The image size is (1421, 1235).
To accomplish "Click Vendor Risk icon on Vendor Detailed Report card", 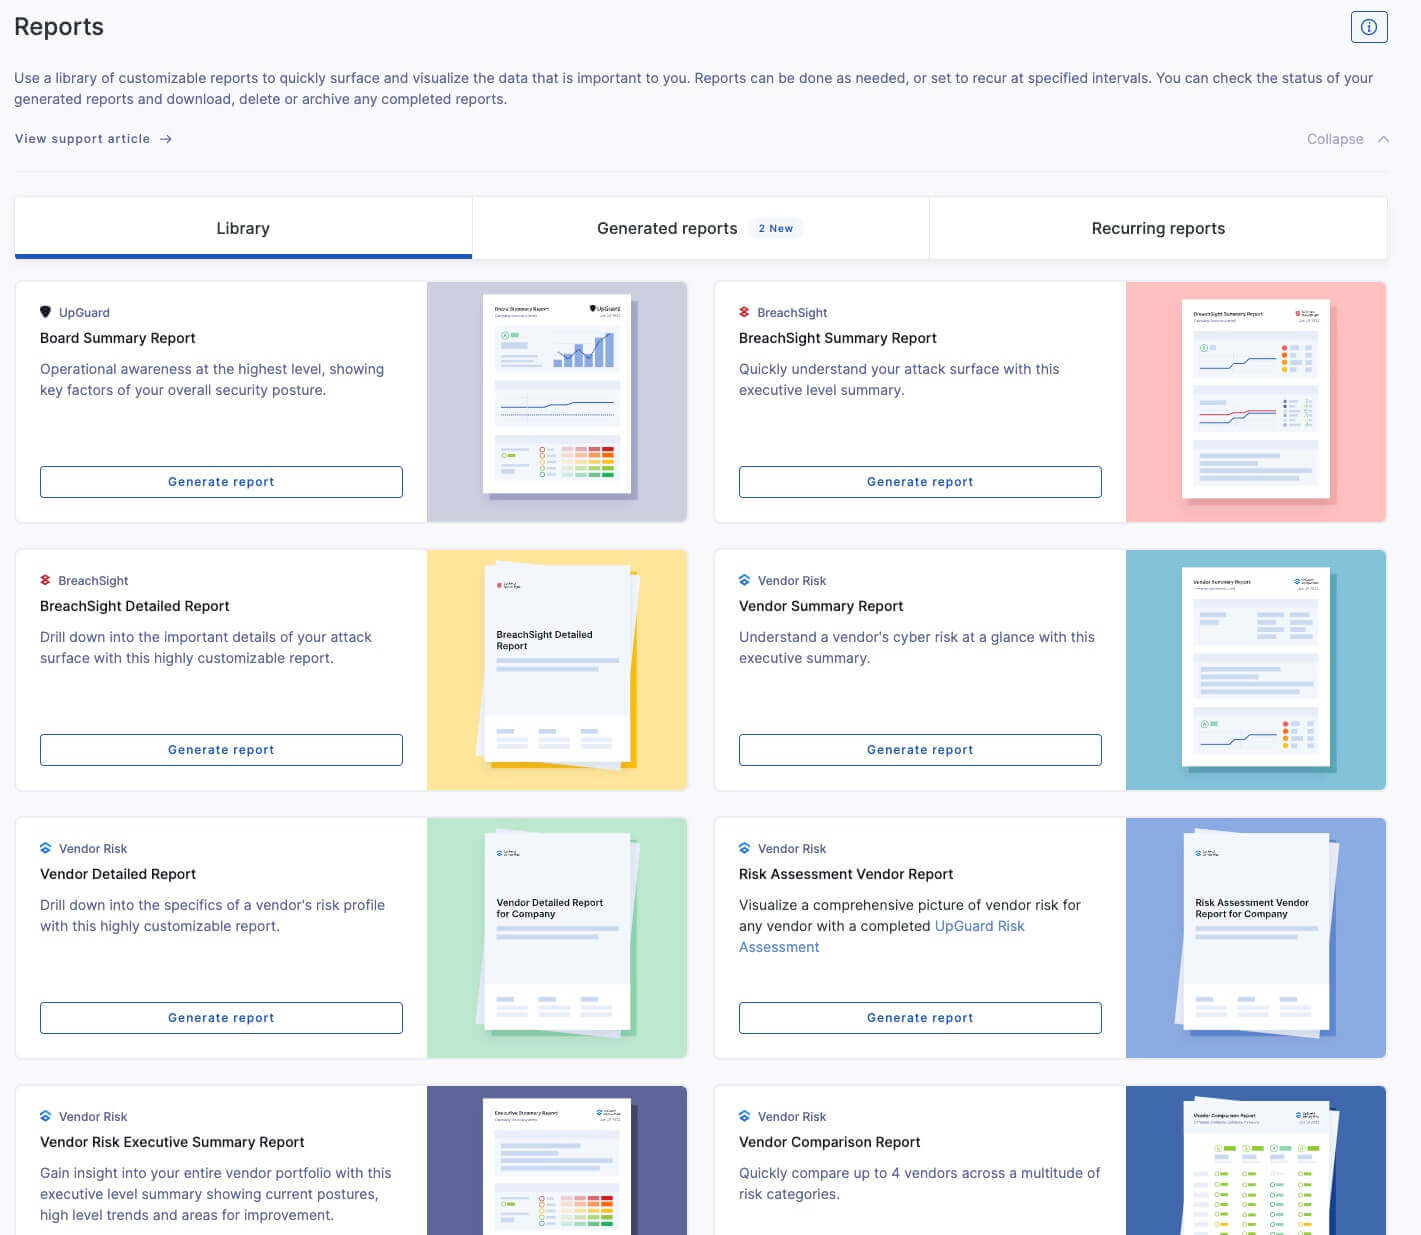I will pyautogui.click(x=45, y=848).
